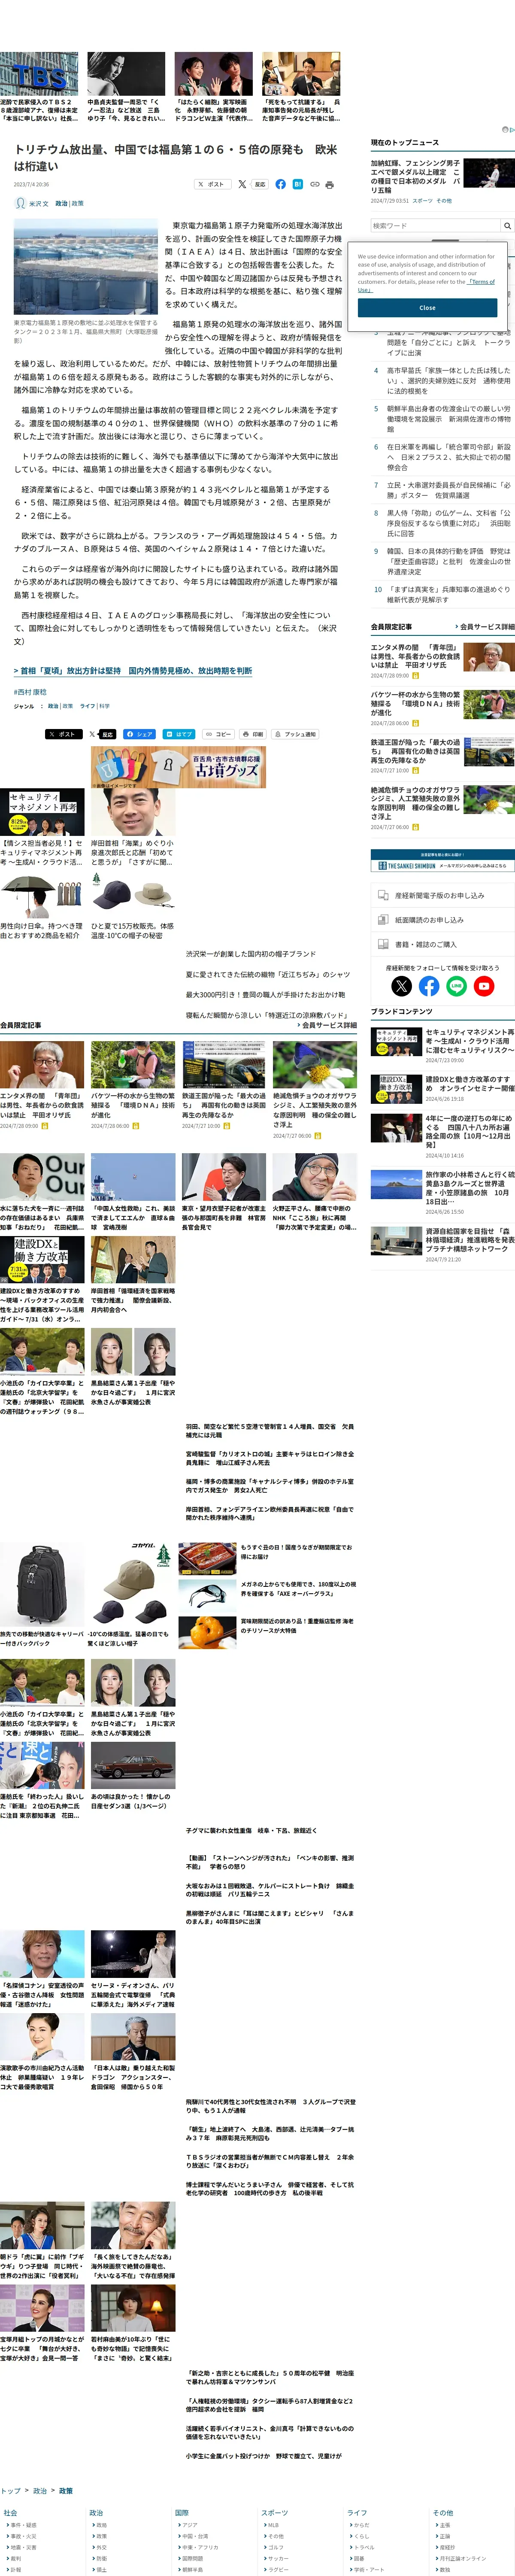Click the X ポスト button near the headline

[x=213, y=184]
